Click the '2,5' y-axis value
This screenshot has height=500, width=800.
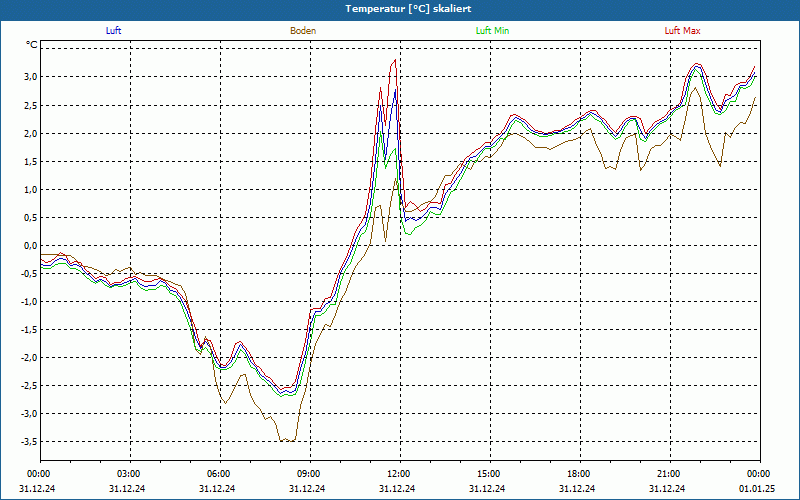(x=32, y=105)
